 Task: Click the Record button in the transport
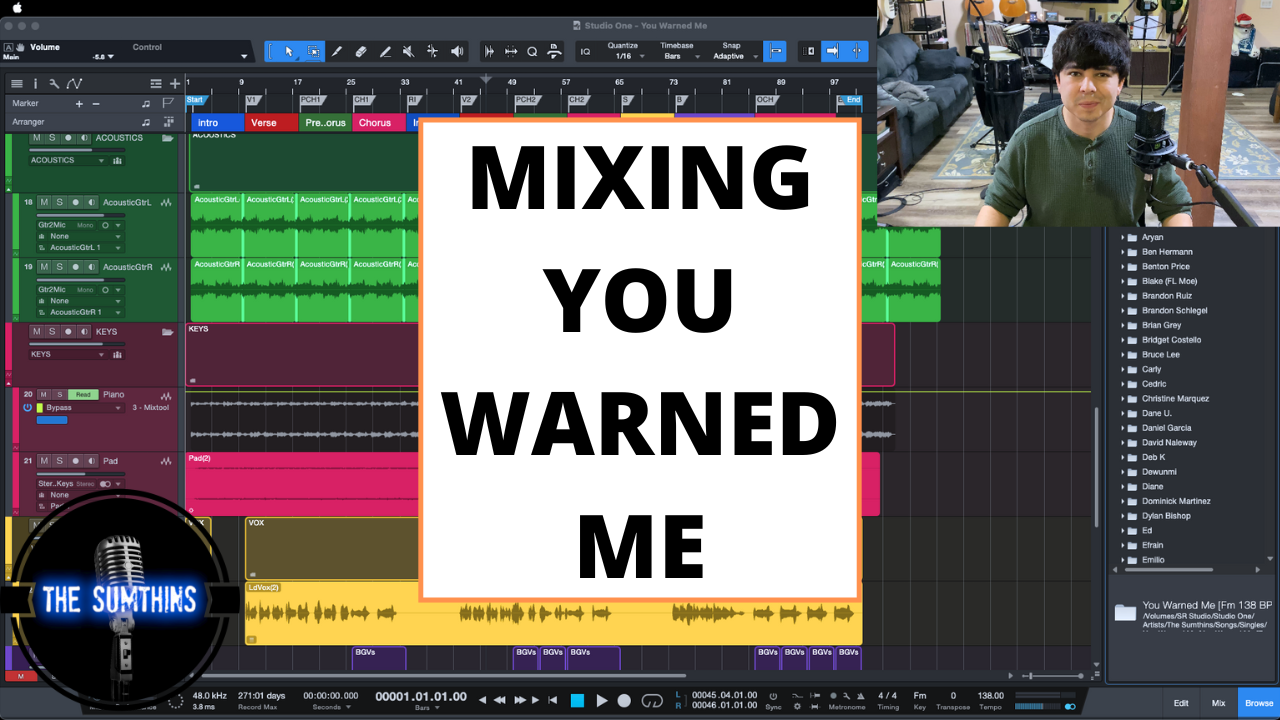pos(625,700)
